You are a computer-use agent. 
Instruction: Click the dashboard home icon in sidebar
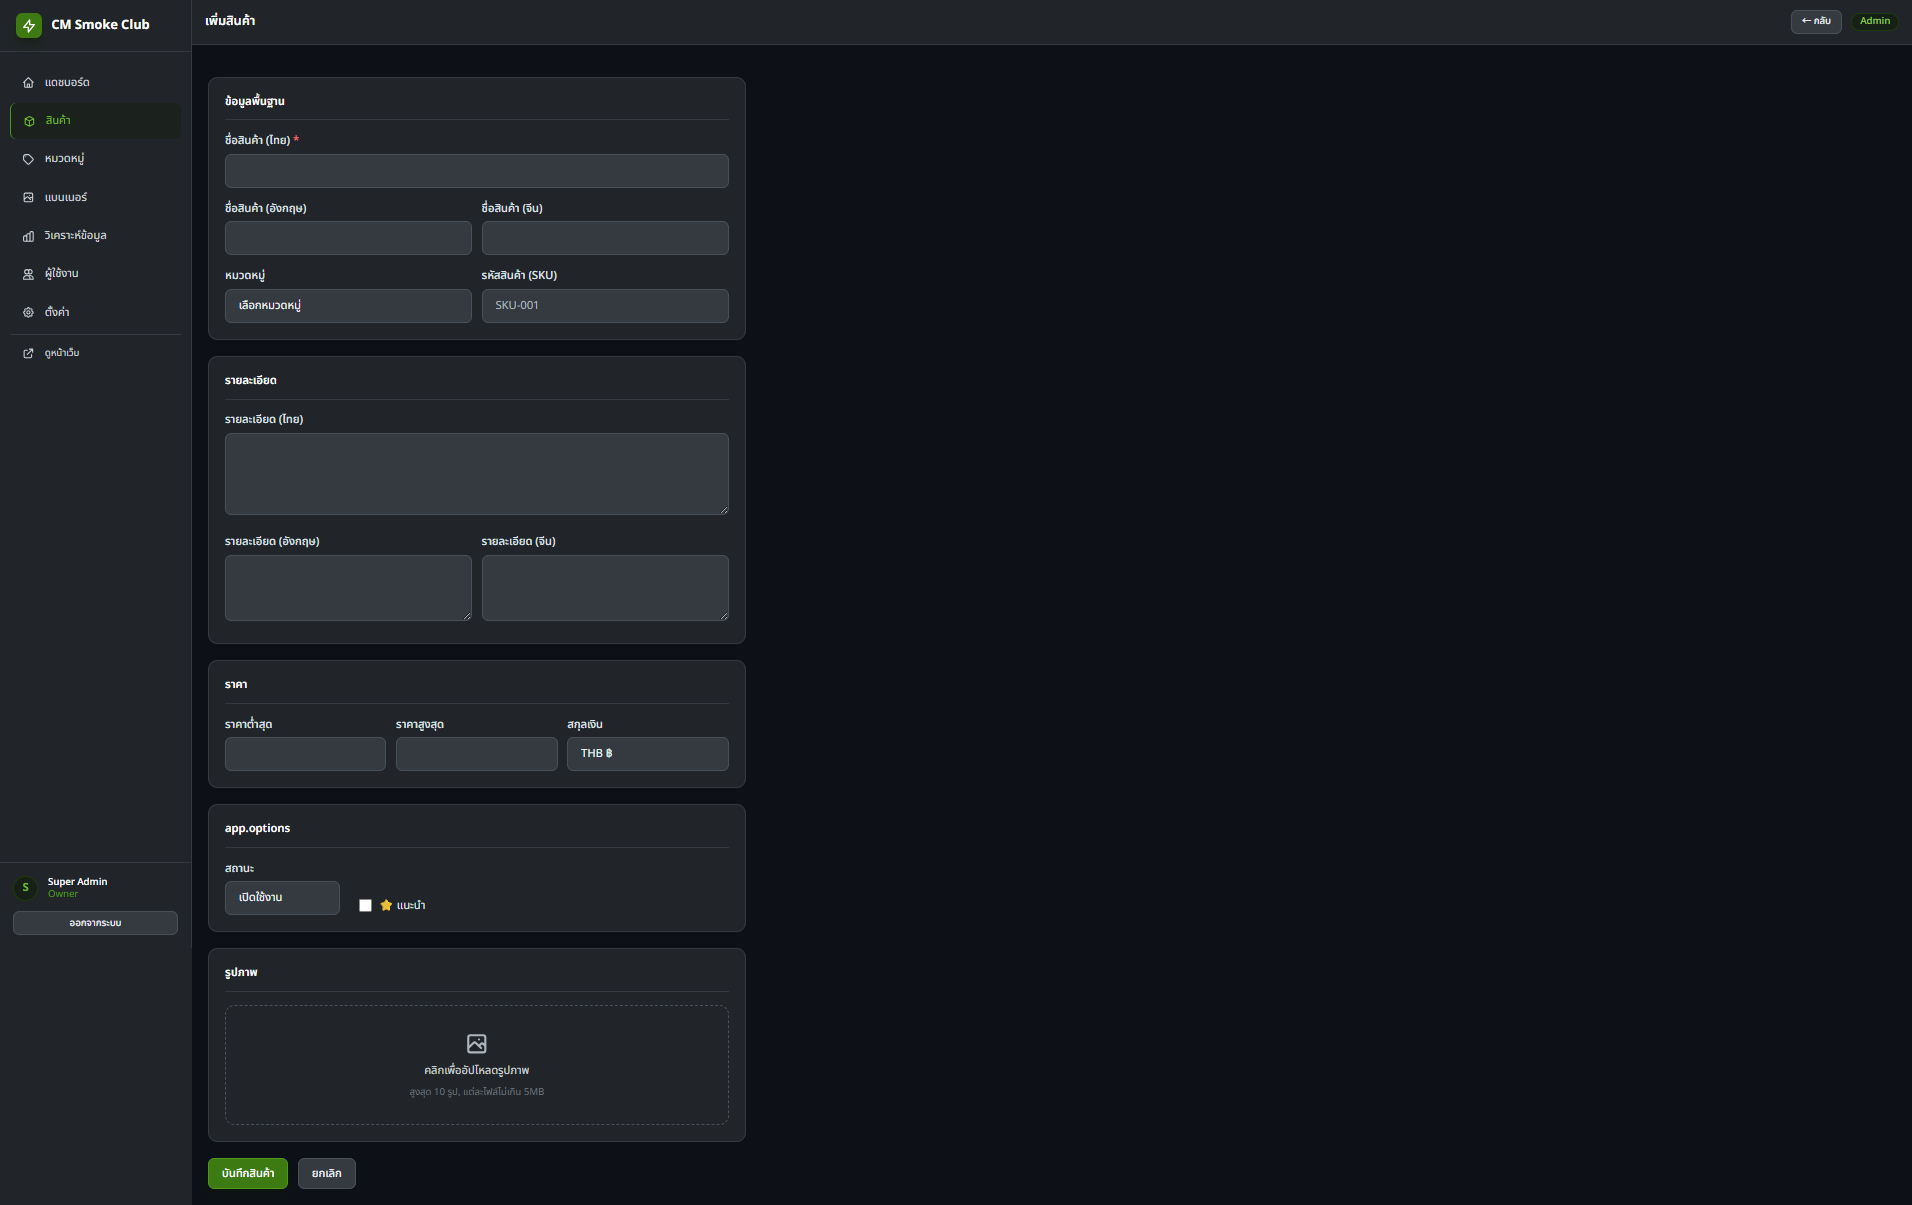28,83
